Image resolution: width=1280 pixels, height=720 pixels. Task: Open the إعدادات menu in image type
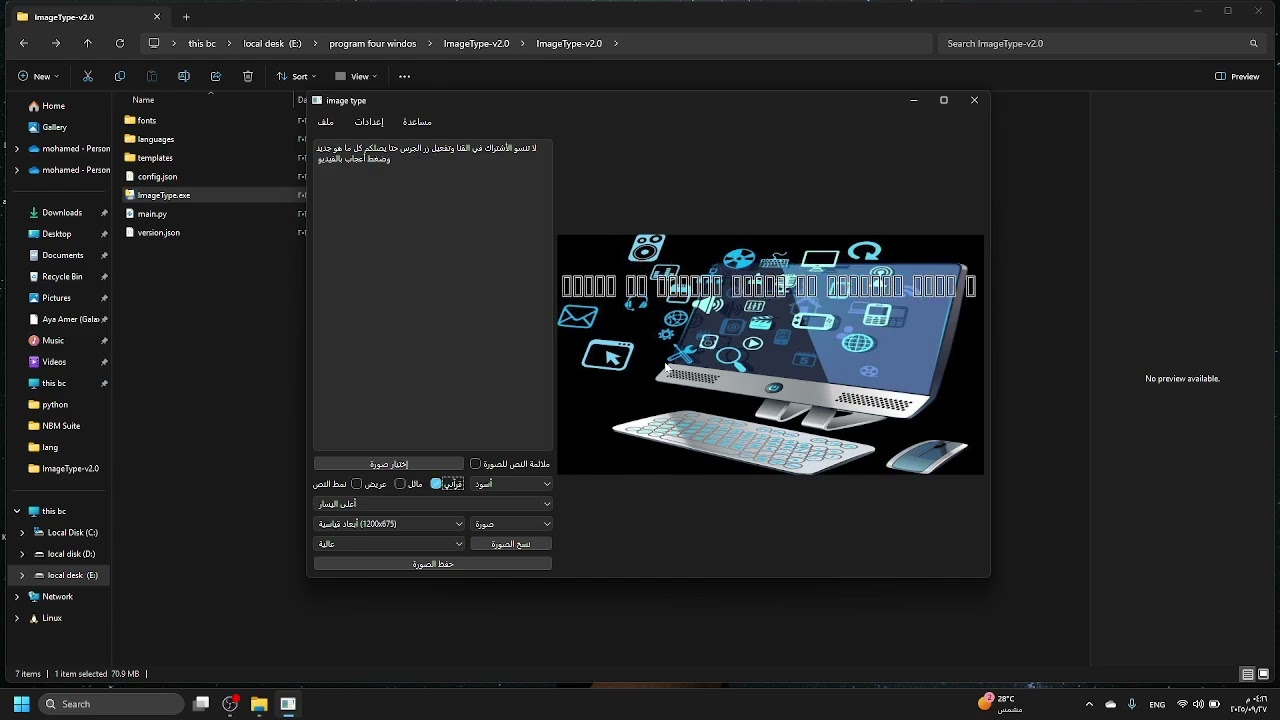coord(369,122)
